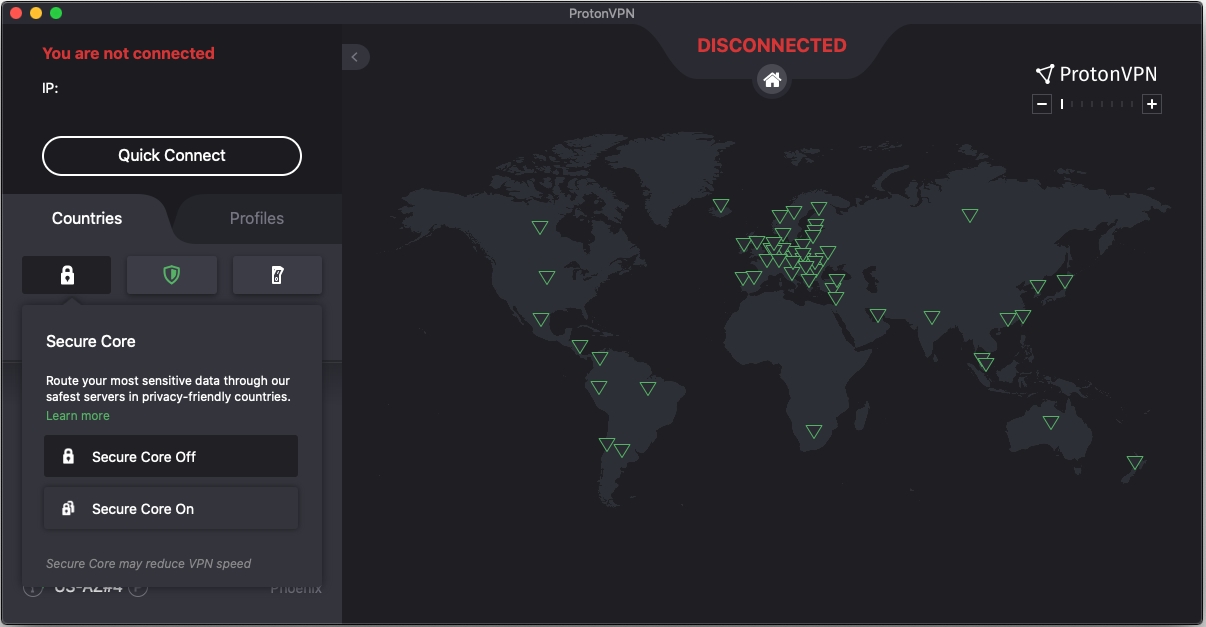Open the Learn more link
The height and width of the screenshot is (627, 1206).
point(77,415)
